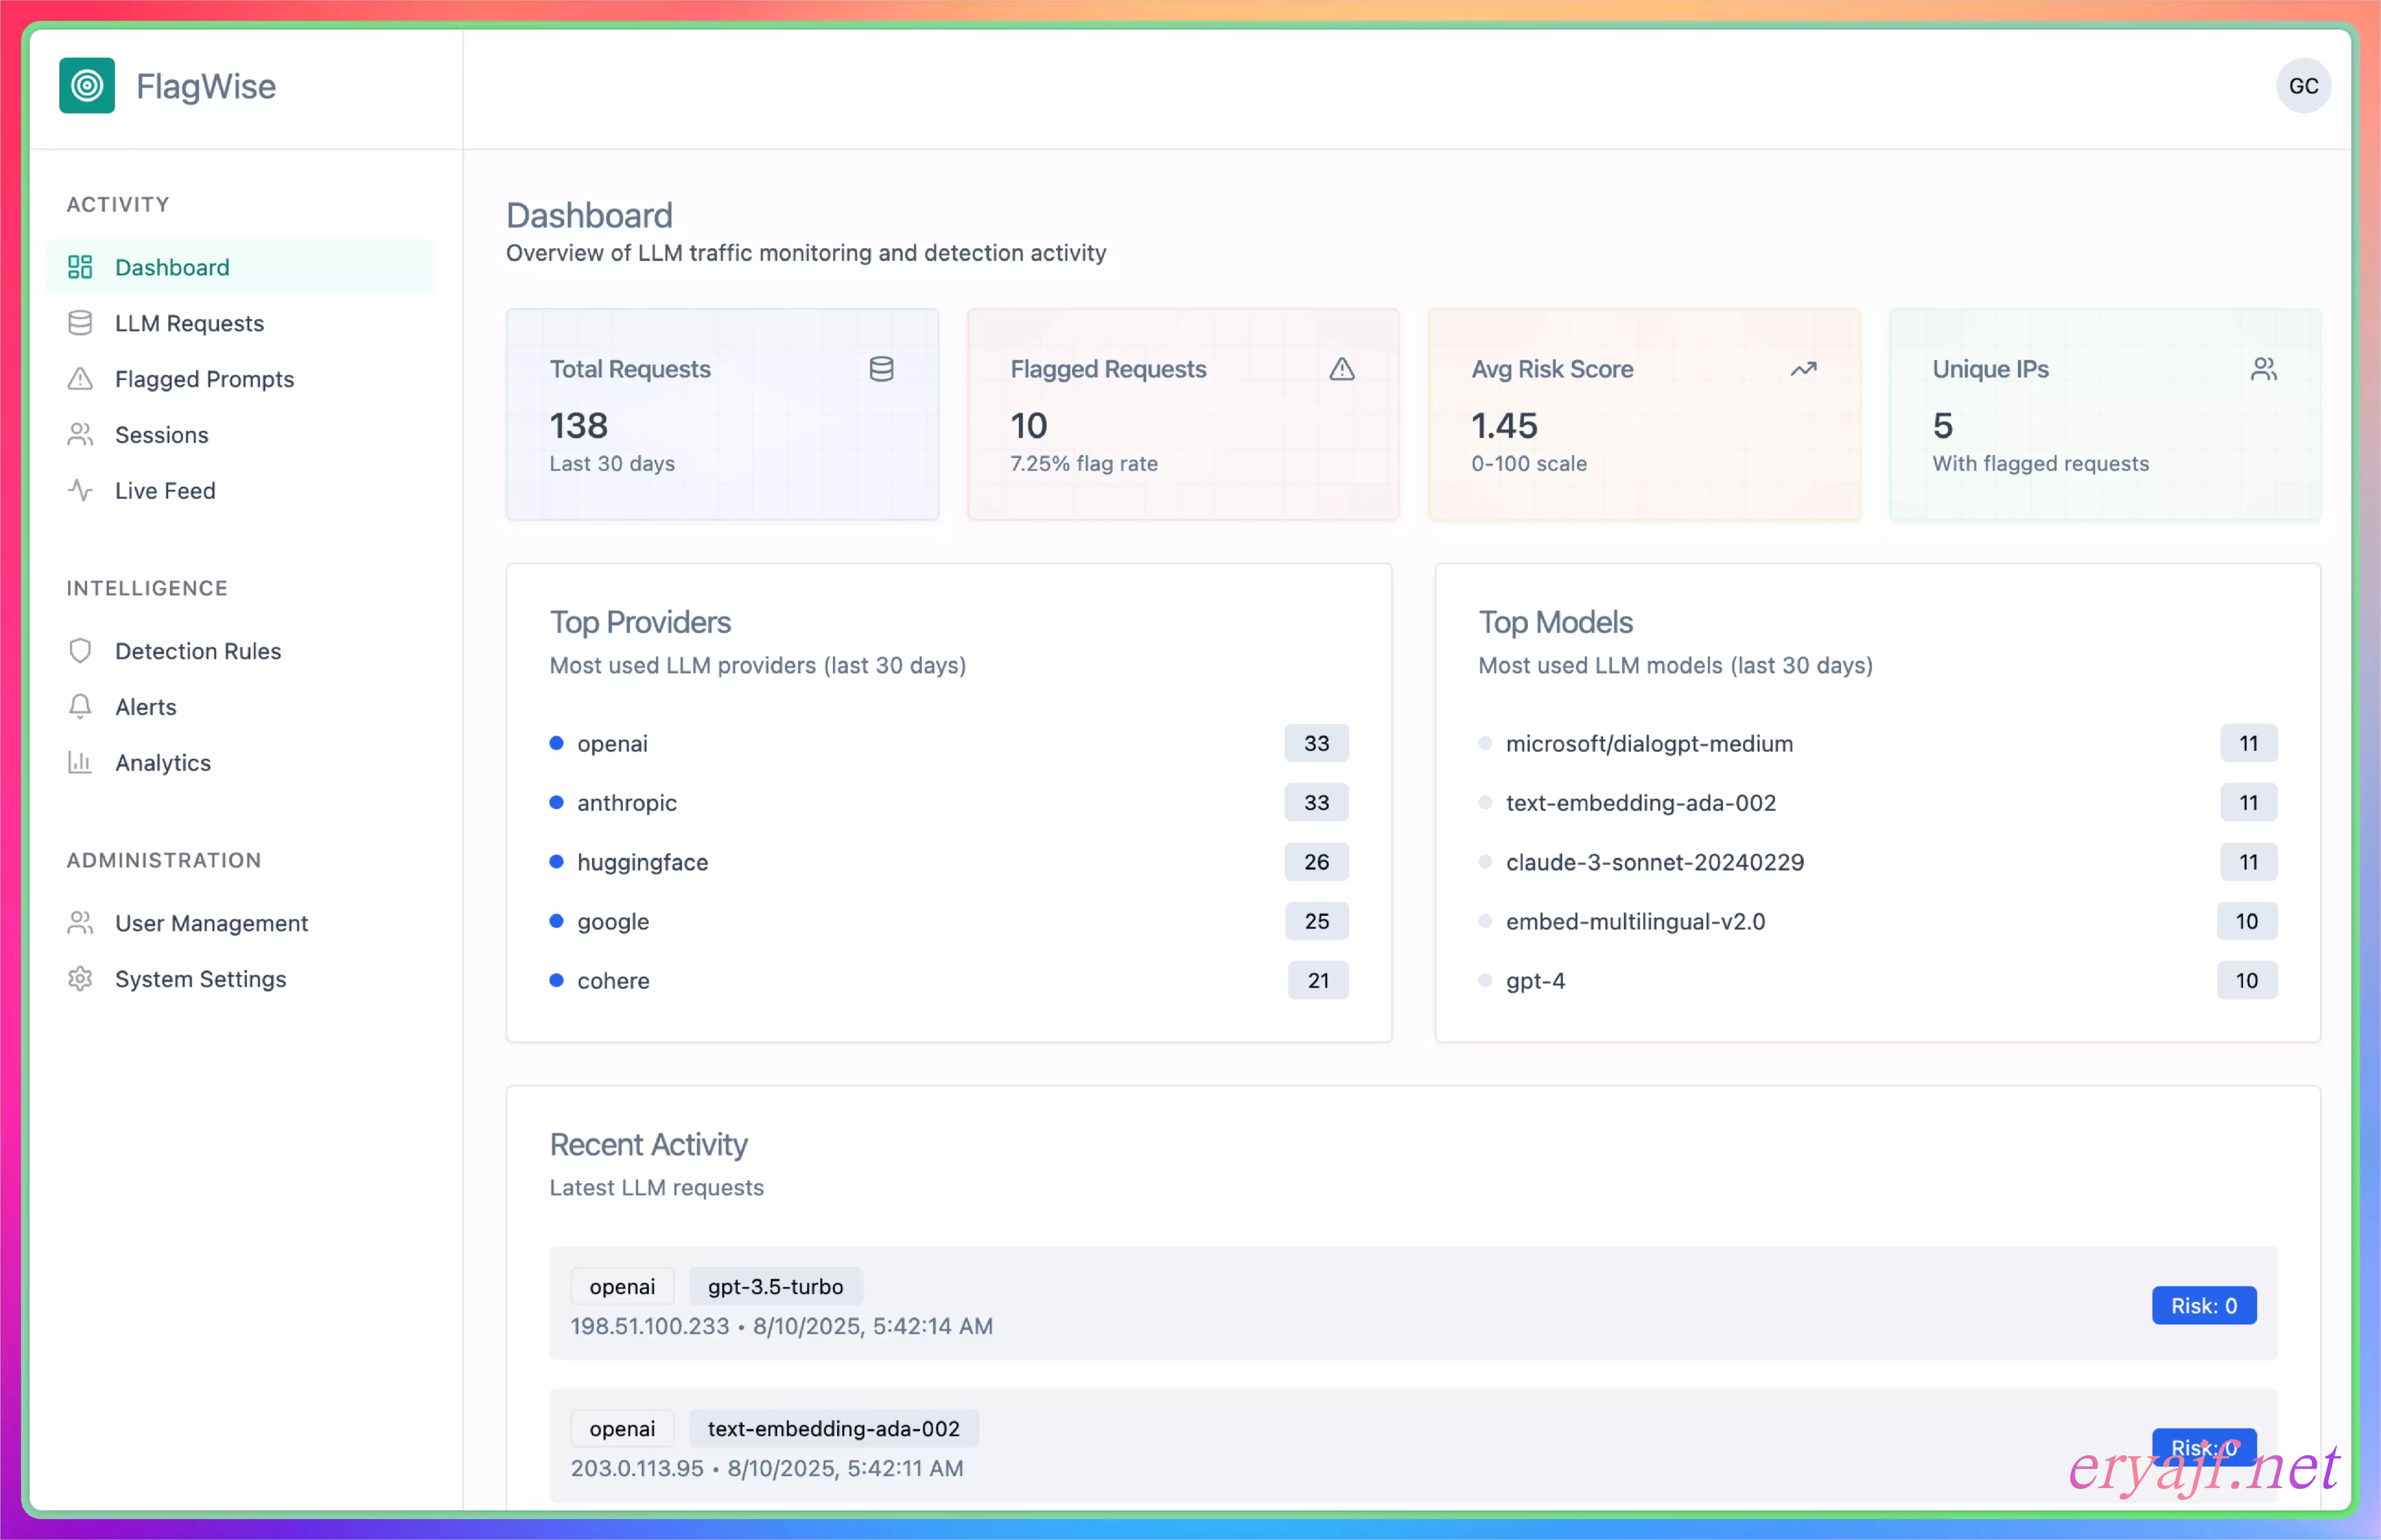Click the Top Models heading
Image resolution: width=2381 pixels, height=1540 pixels.
(x=1555, y=622)
